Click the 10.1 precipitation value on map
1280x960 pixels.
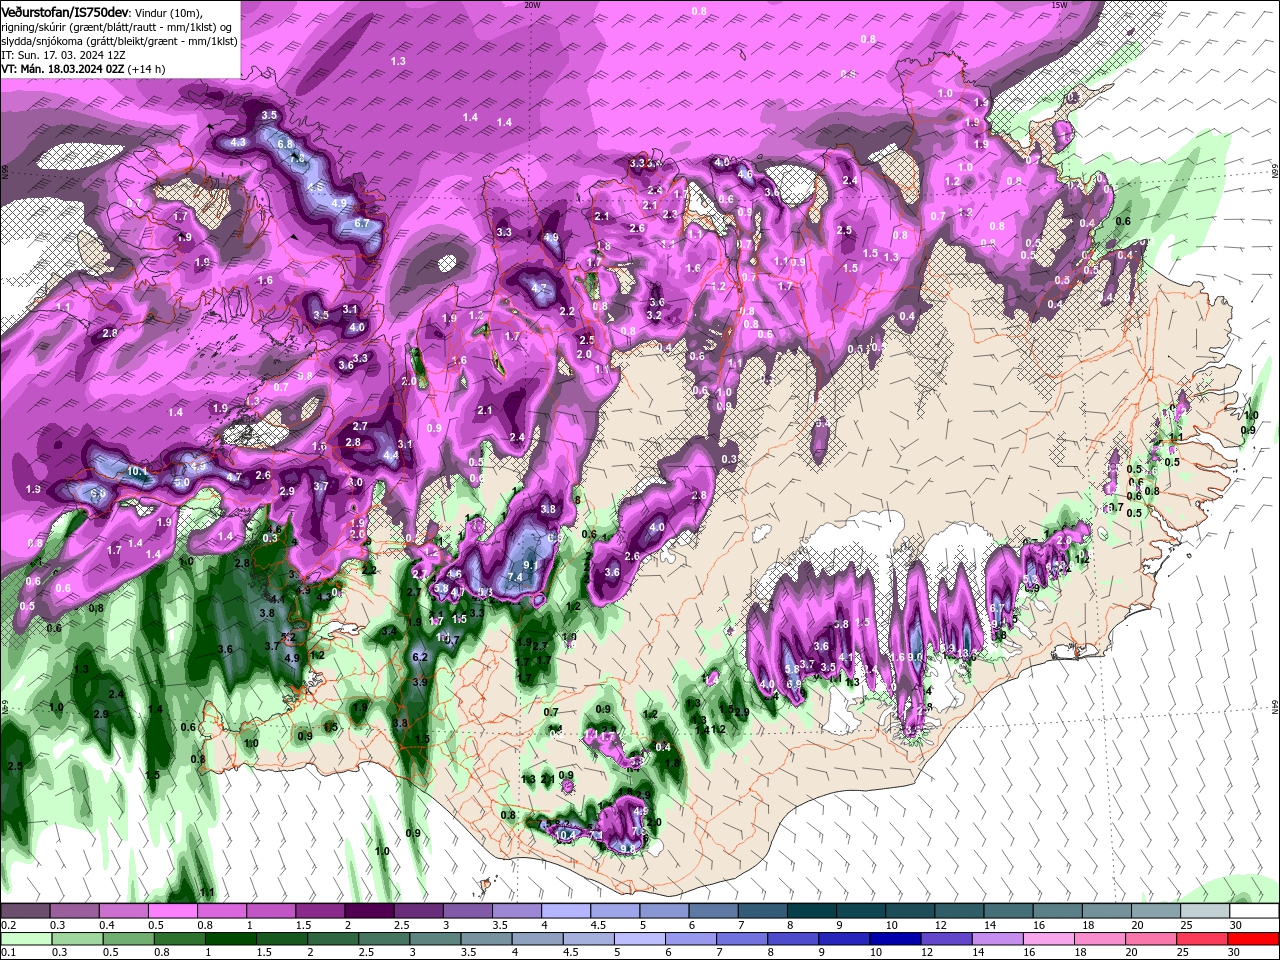point(138,471)
